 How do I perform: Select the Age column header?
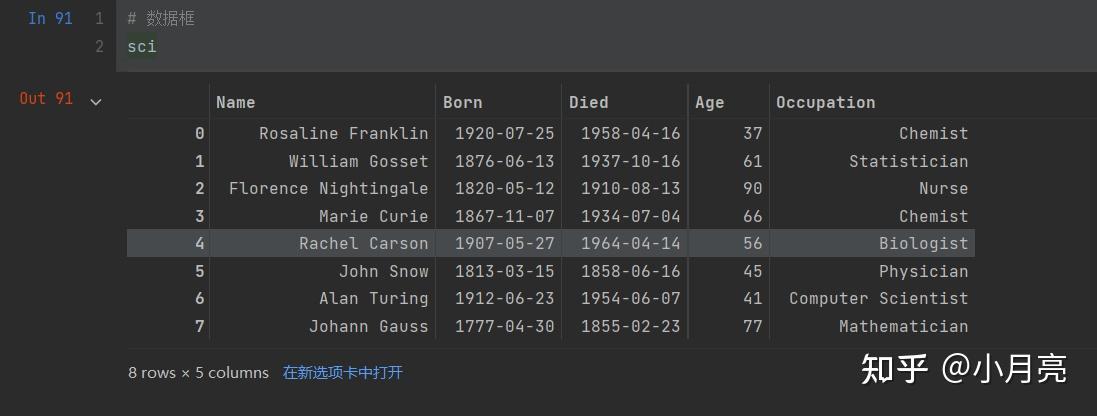pyautogui.click(x=709, y=102)
